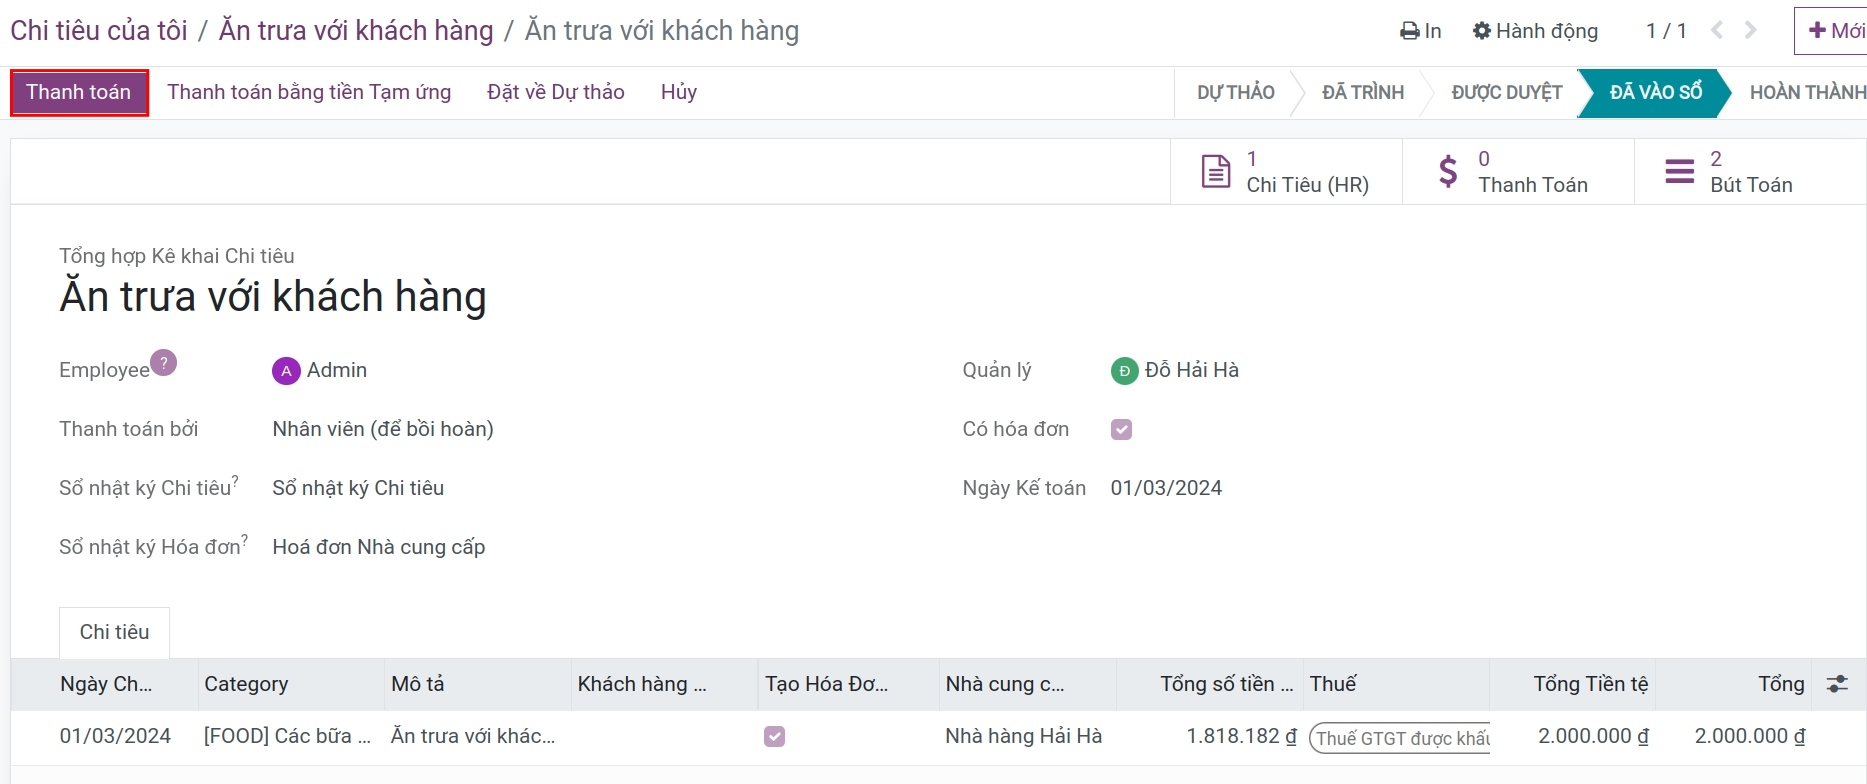Click Nhà hàng Hải Hà vendor cell
Screen dimensions: 1867x784
(x=1024, y=737)
